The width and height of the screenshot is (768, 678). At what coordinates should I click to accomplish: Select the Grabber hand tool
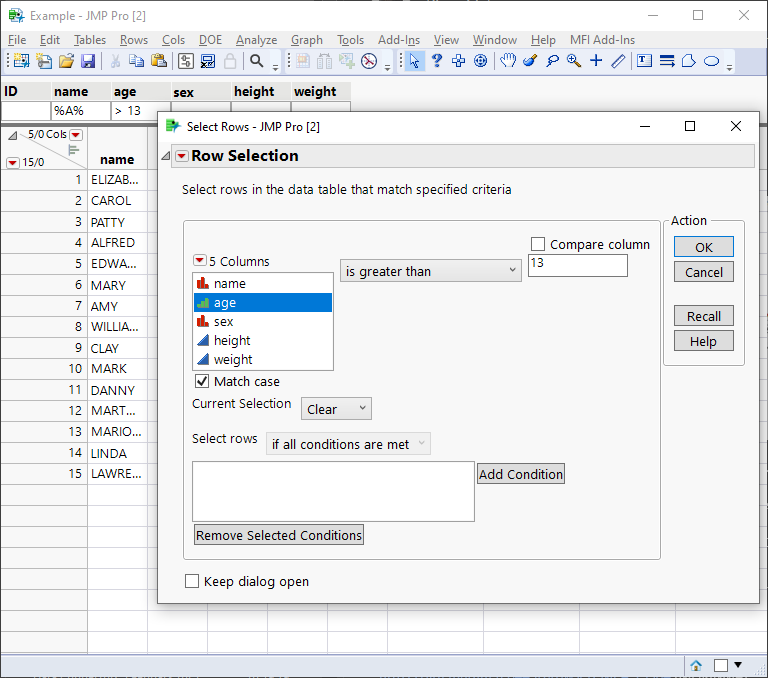click(x=508, y=62)
